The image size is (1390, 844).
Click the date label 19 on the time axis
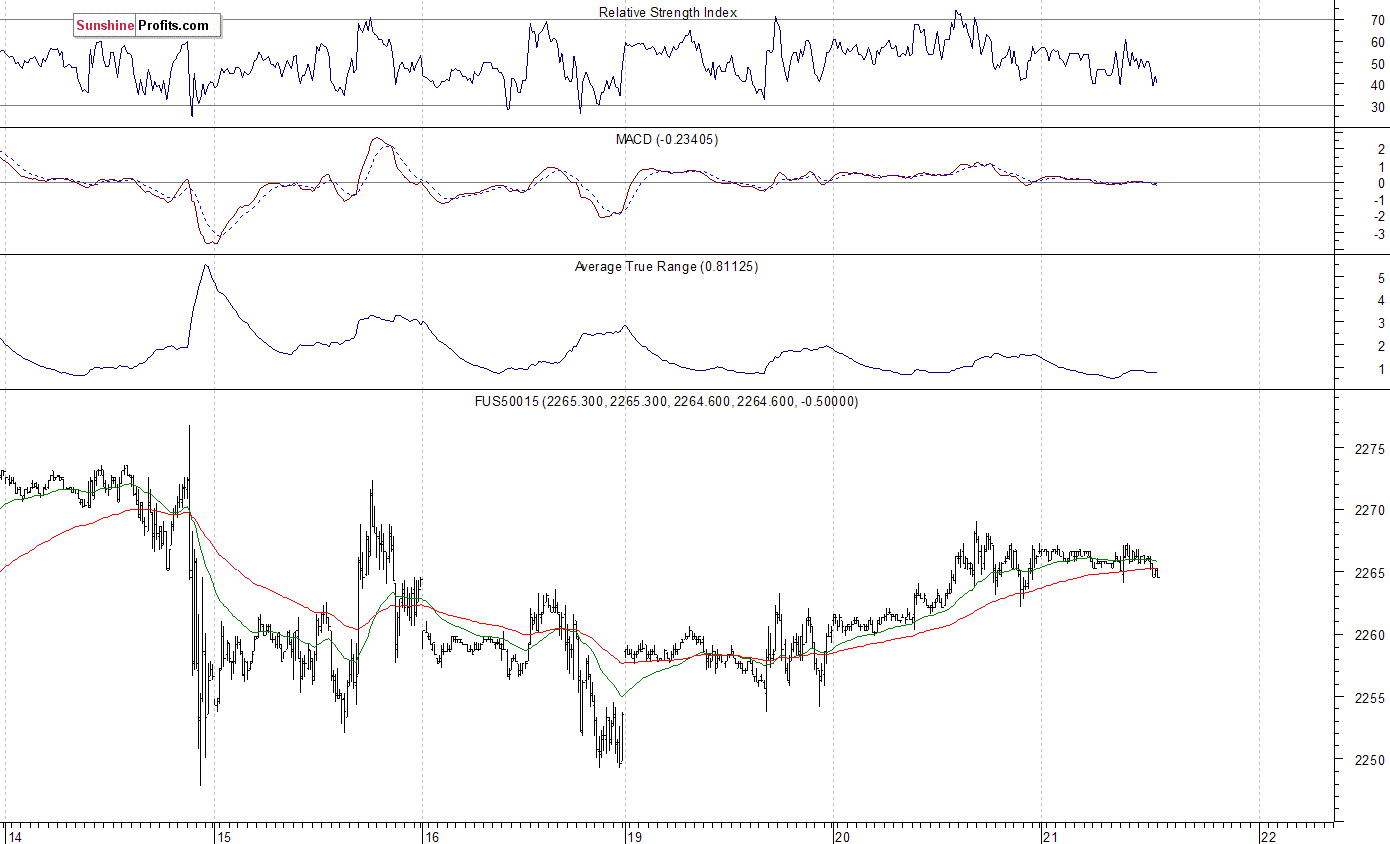click(634, 836)
